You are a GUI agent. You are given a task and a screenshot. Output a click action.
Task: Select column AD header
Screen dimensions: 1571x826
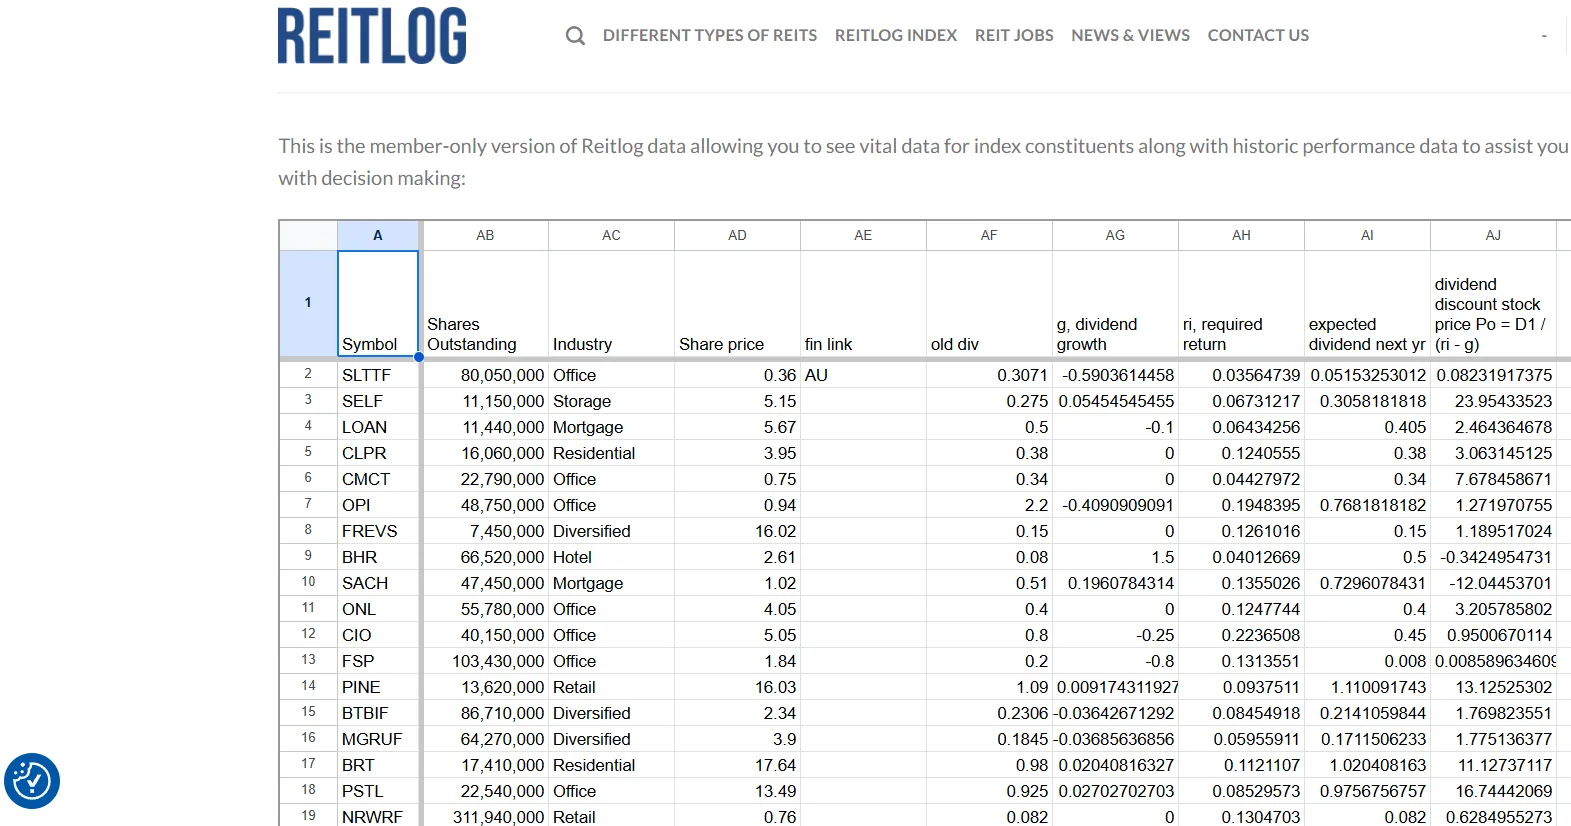click(737, 236)
